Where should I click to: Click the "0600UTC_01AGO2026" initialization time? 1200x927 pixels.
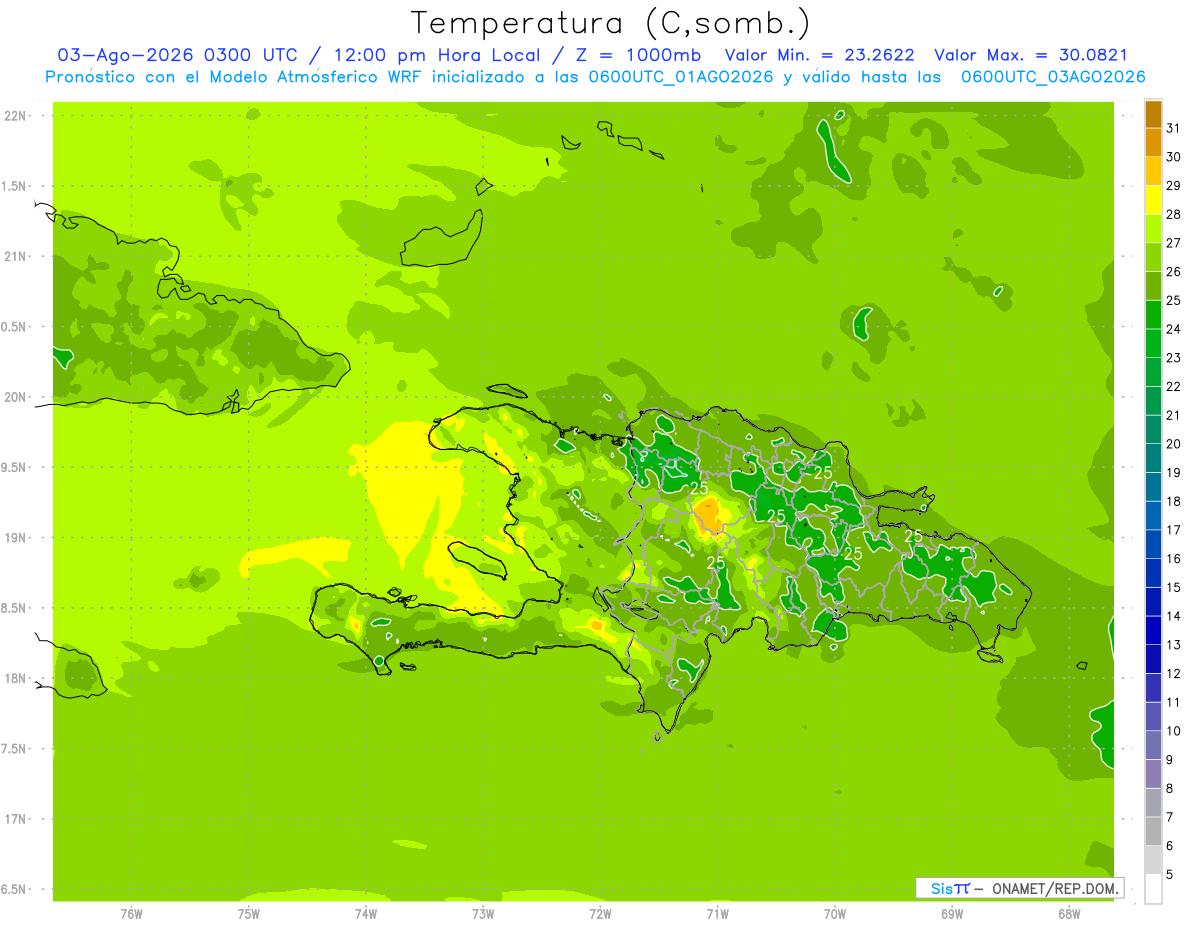681,77
